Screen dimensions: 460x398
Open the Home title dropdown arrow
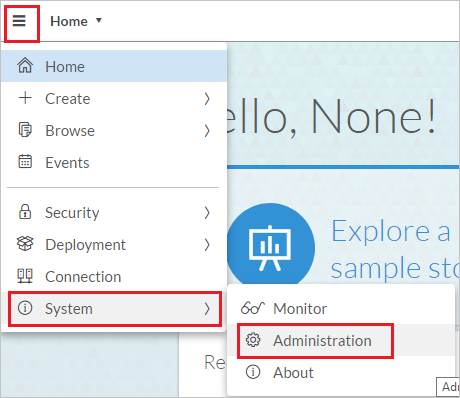(99, 20)
